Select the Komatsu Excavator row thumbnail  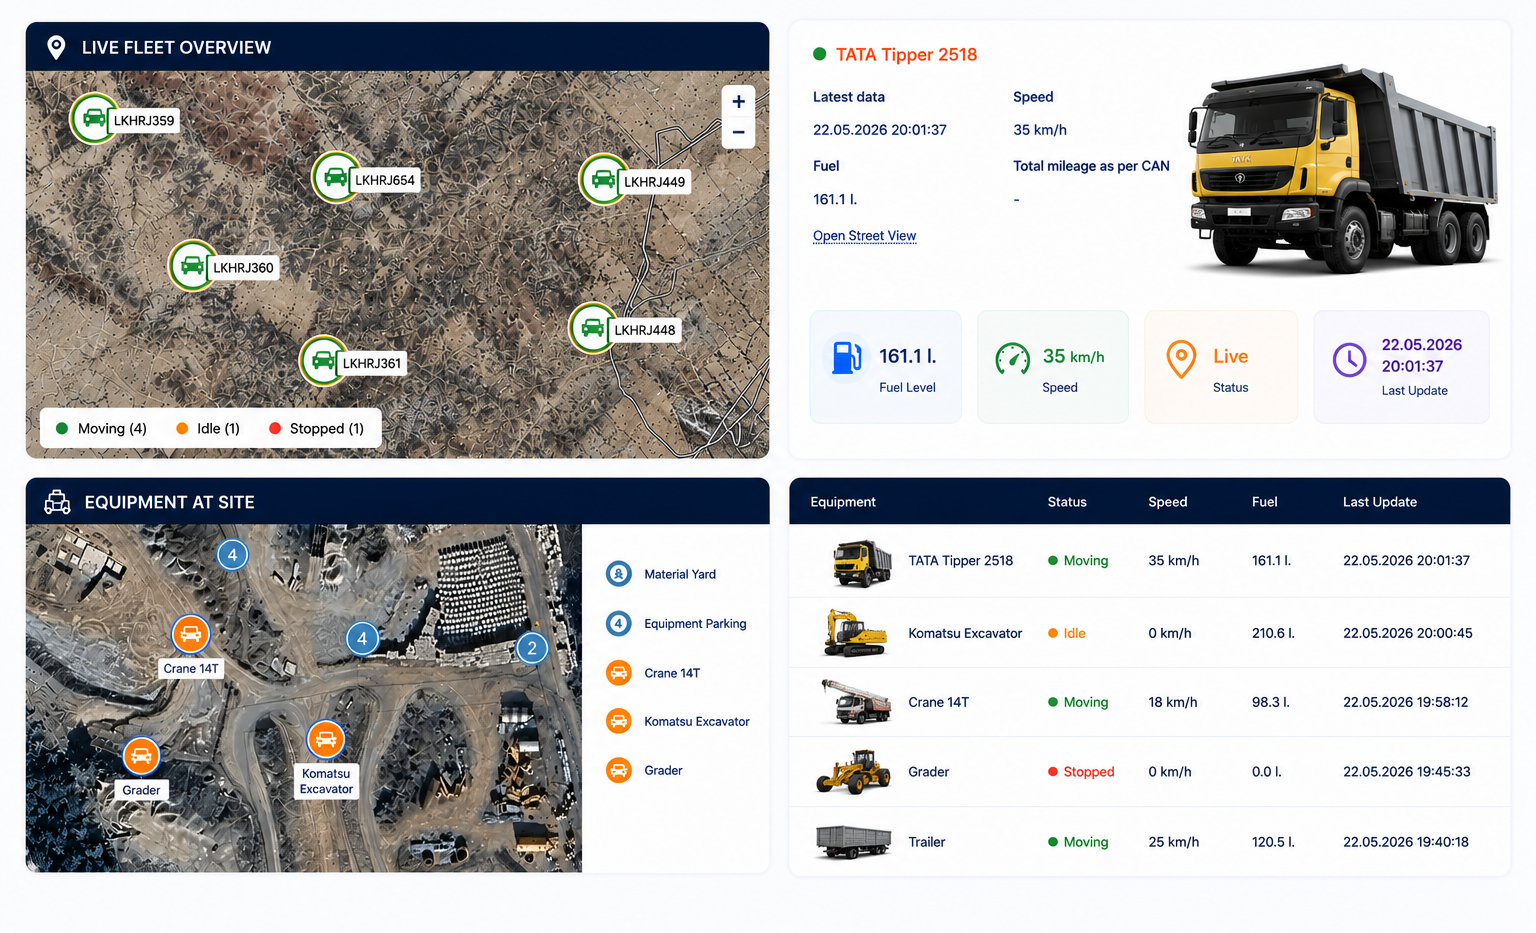click(855, 633)
